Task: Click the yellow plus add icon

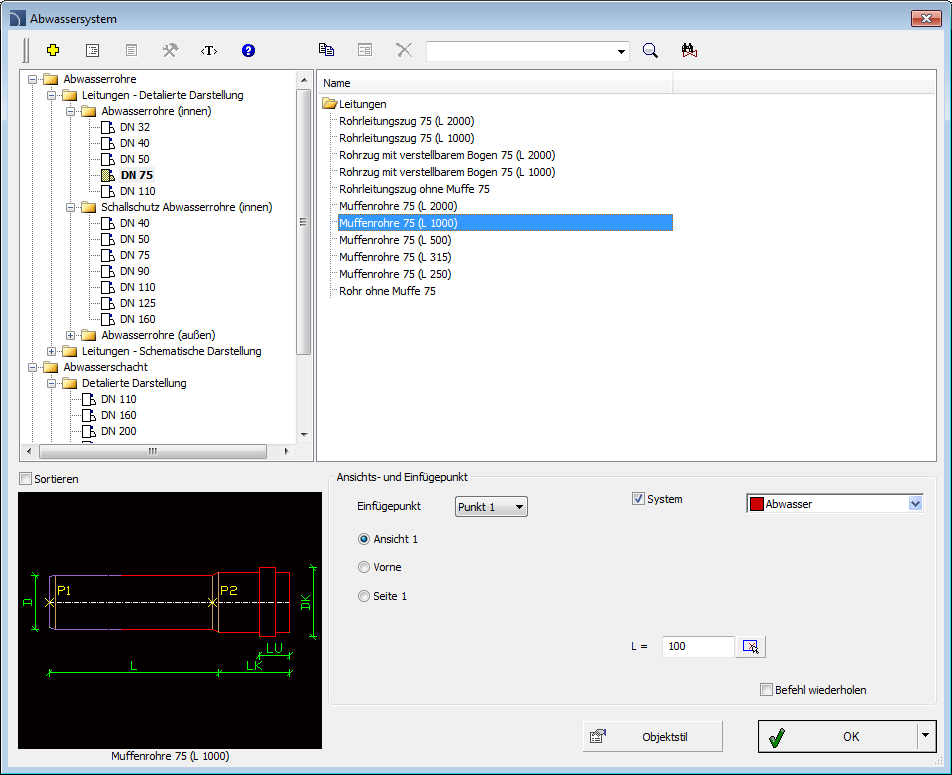Action: (54, 51)
